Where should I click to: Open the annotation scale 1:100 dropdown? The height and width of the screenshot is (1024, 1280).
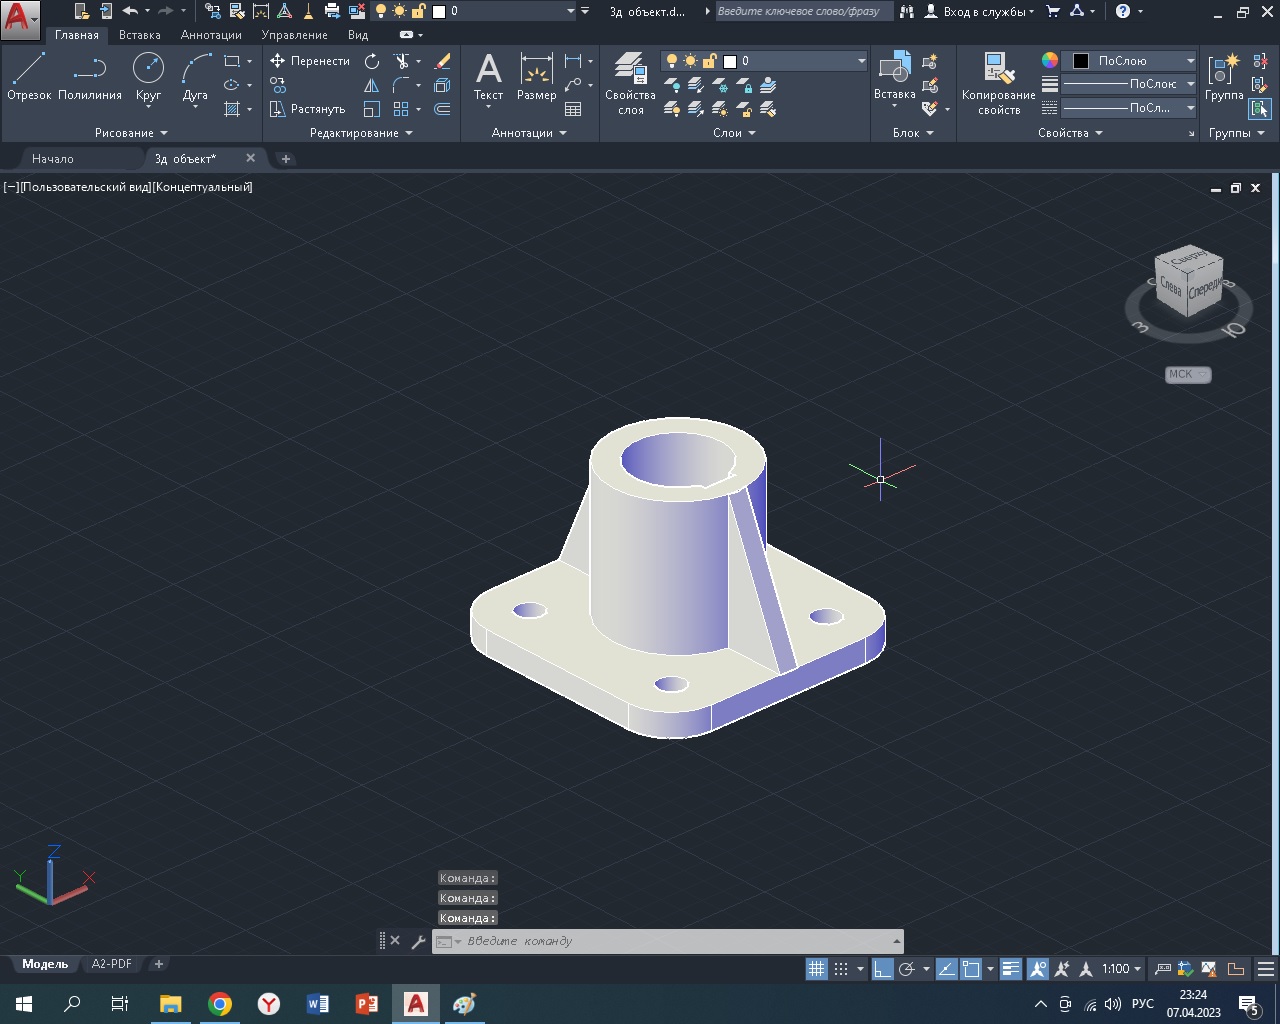click(x=1121, y=969)
